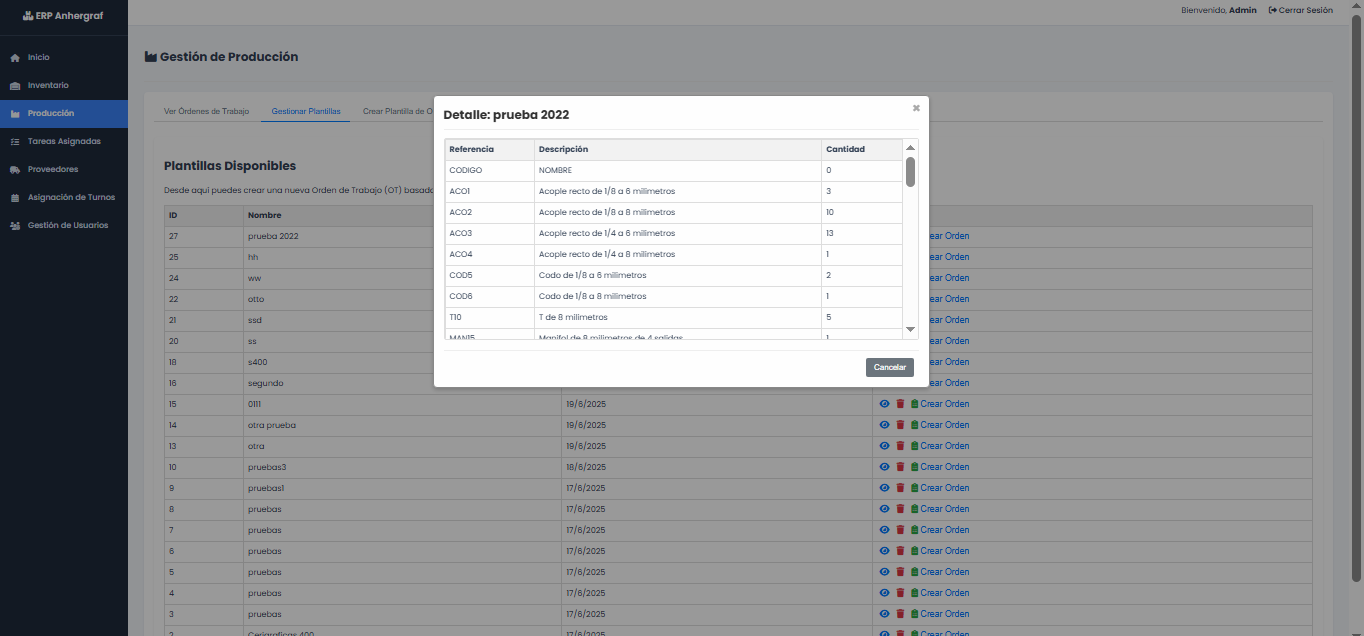
Task: Click the eye icon for template 'otra'
Action: point(884,446)
